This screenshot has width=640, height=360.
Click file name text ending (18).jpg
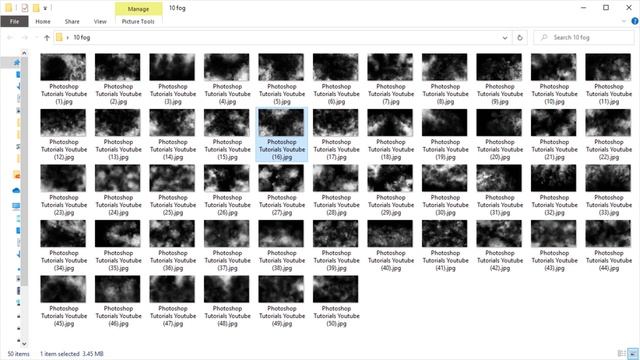point(391,149)
